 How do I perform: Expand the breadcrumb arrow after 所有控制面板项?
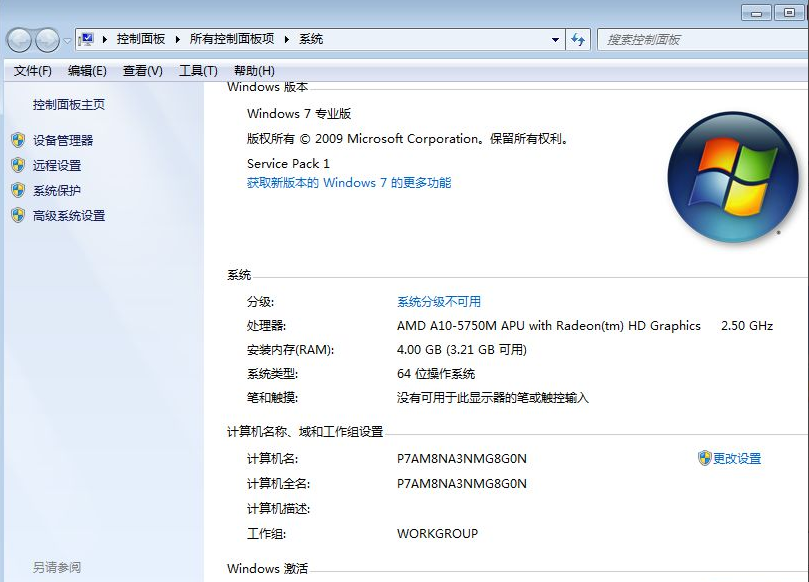(286, 40)
